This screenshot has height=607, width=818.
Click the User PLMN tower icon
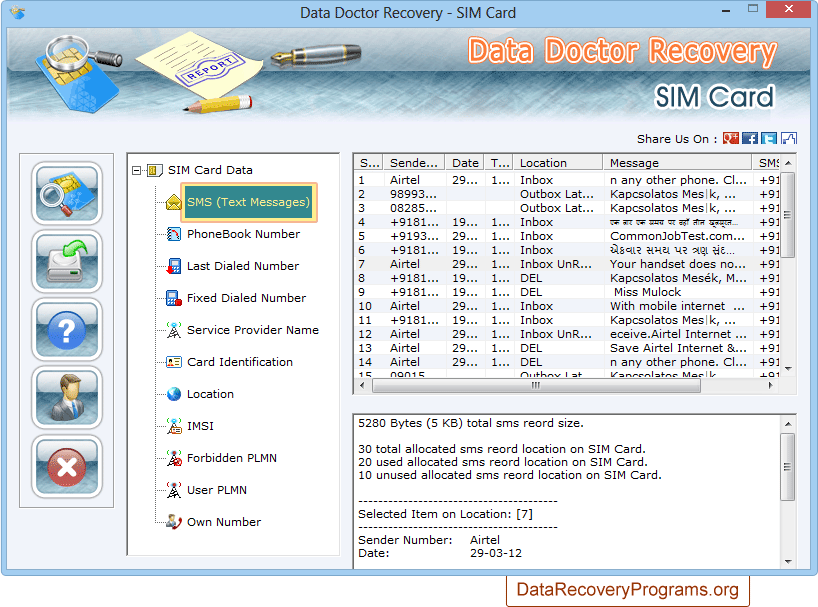pos(173,490)
